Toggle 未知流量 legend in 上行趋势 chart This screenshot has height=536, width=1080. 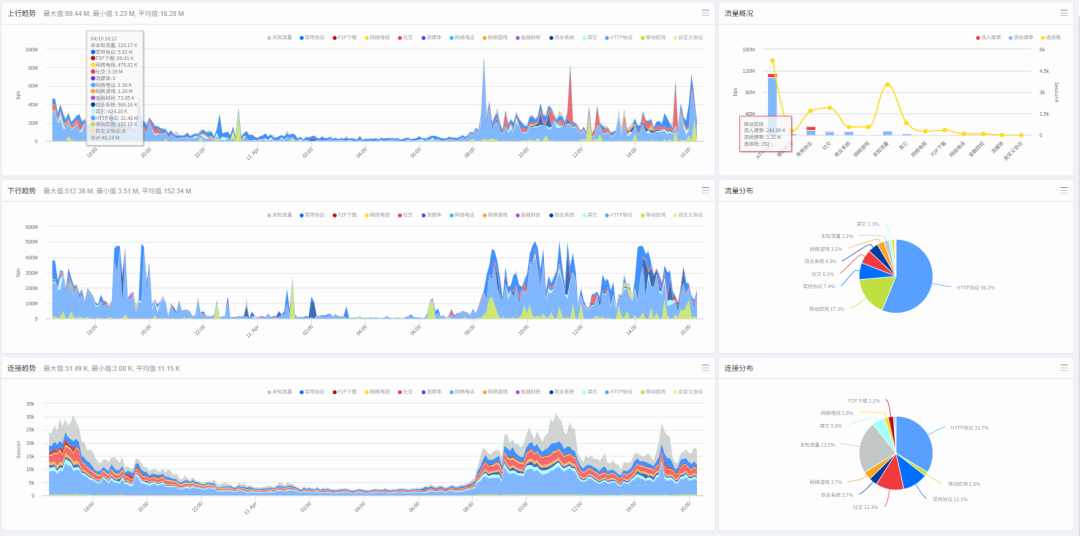point(280,38)
